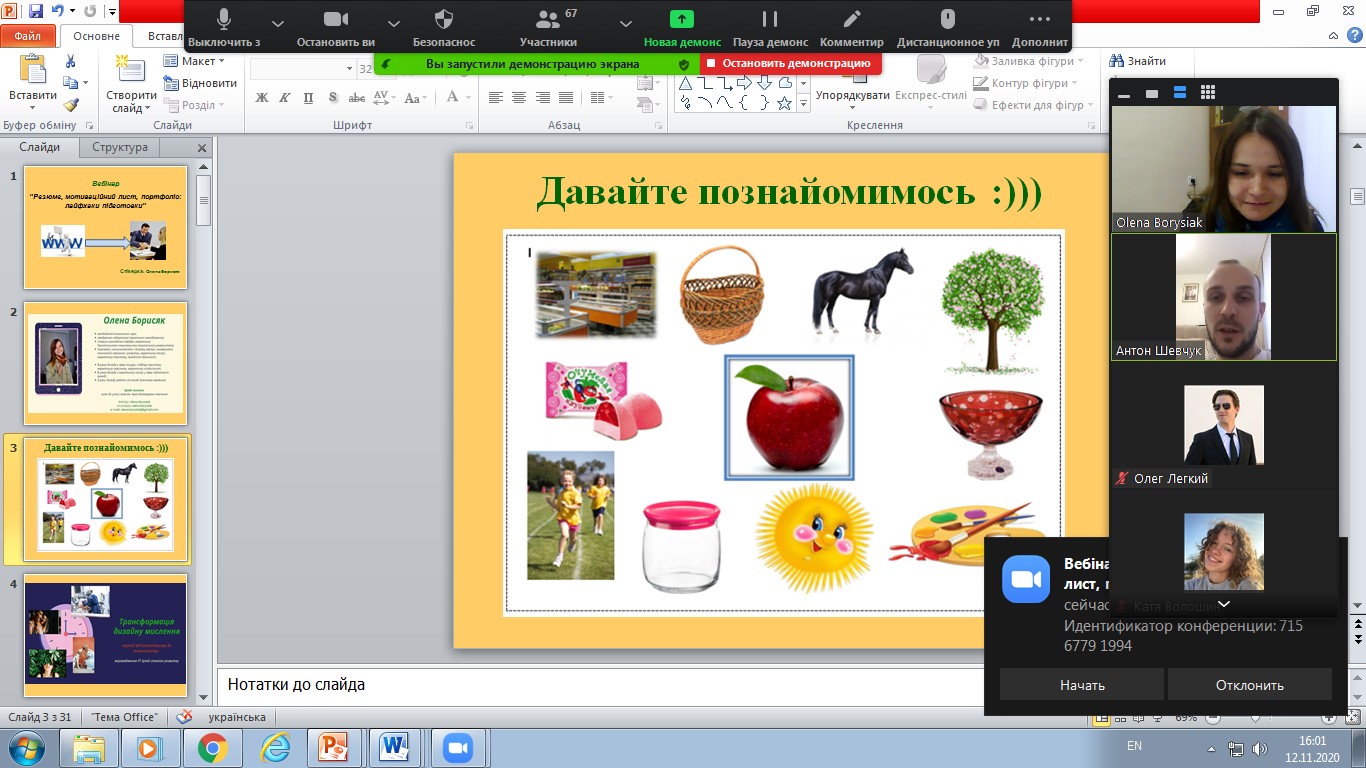Toggle right text alignment

[x=542, y=97]
